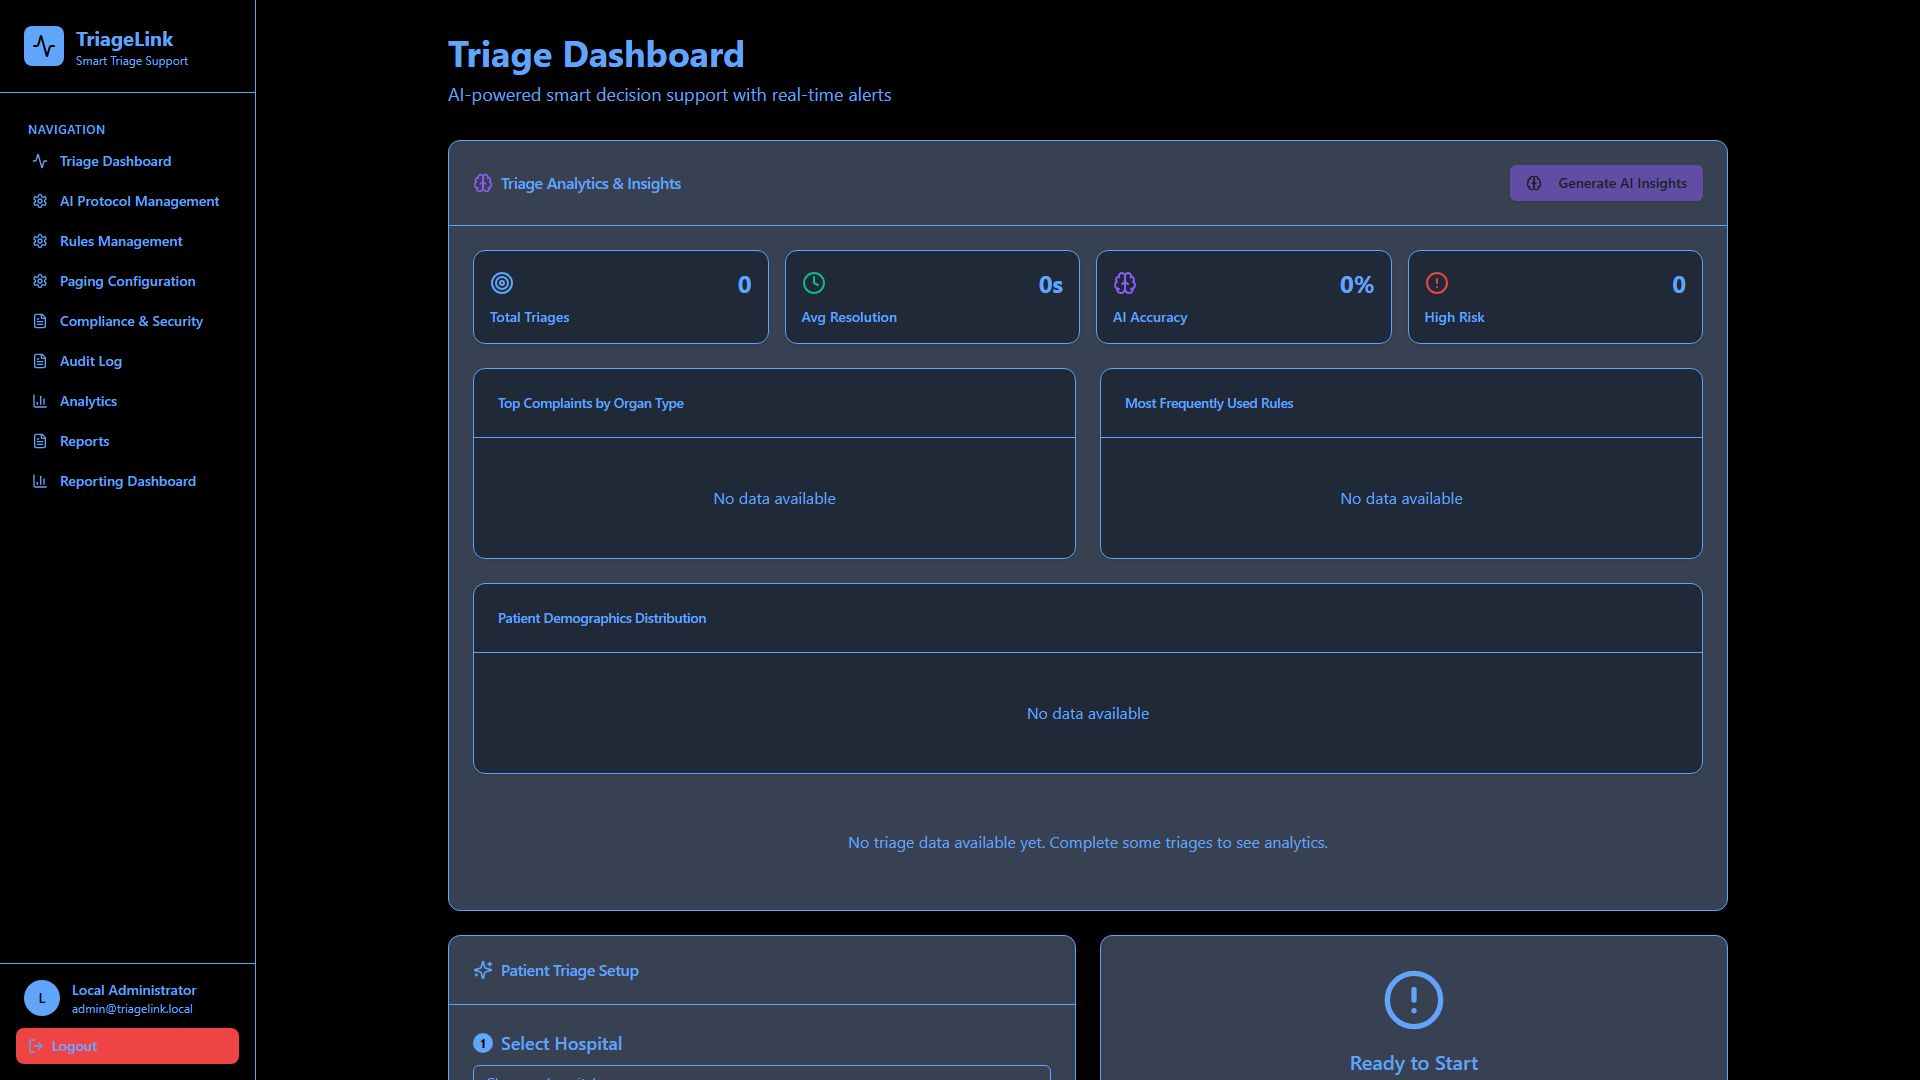Screen dimensions: 1920x1080
Task: Click the Reporting Dashboard chart icon
Action: (x=40, y=481)
